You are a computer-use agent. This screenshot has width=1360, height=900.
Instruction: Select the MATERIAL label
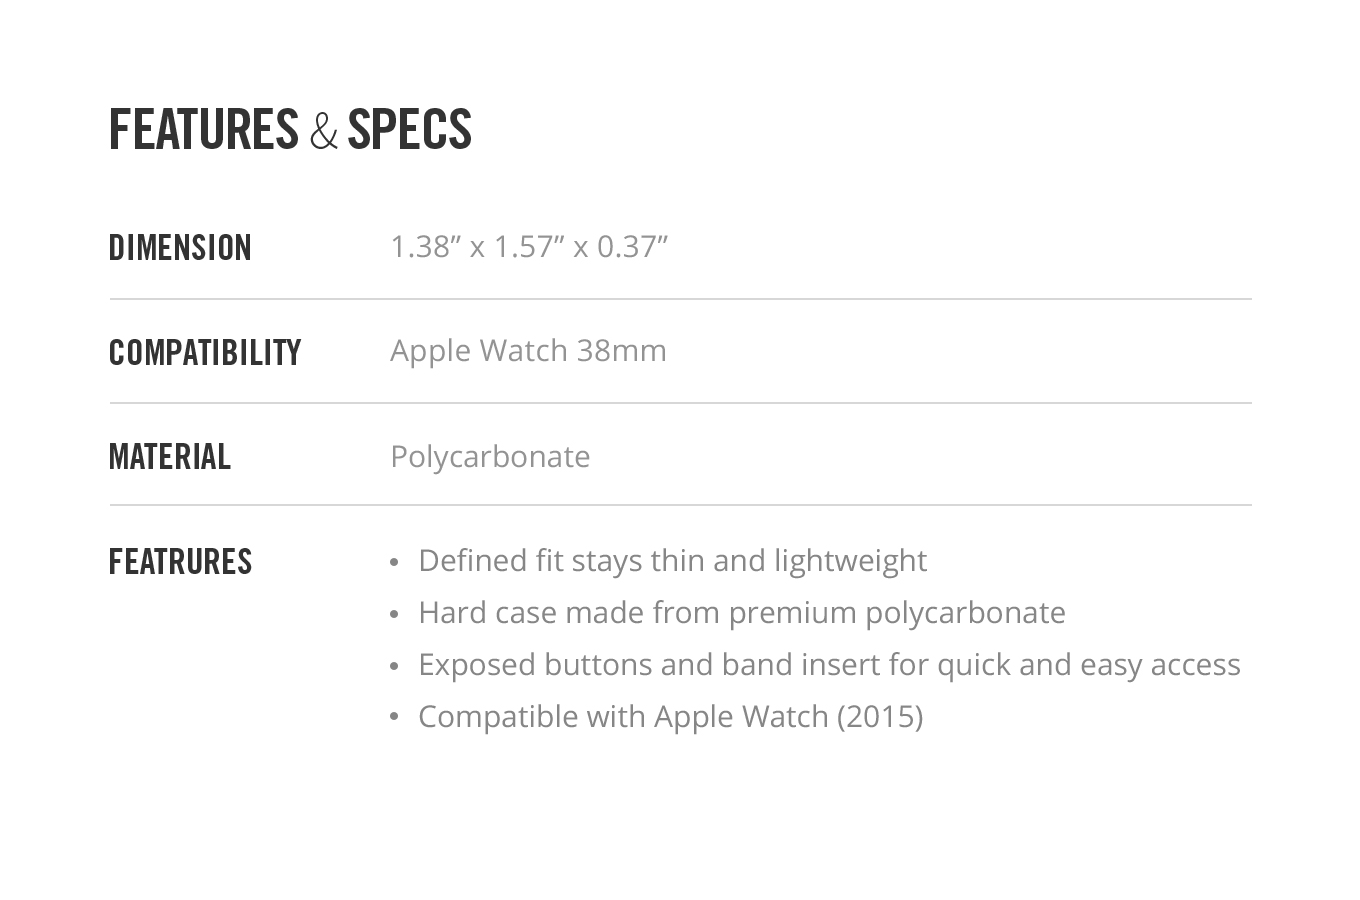[170, 457]
